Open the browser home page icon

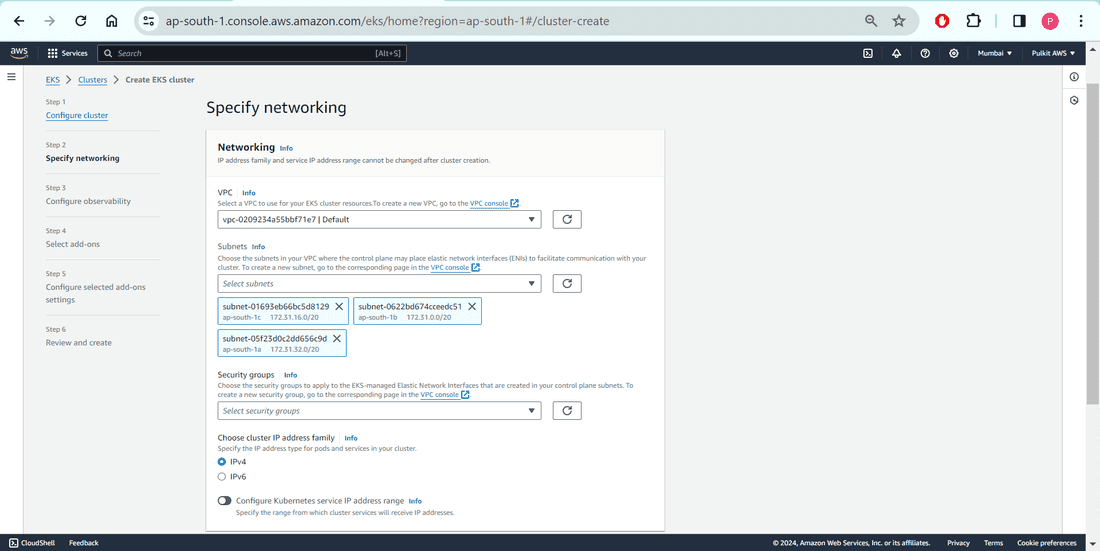(112, 21)
